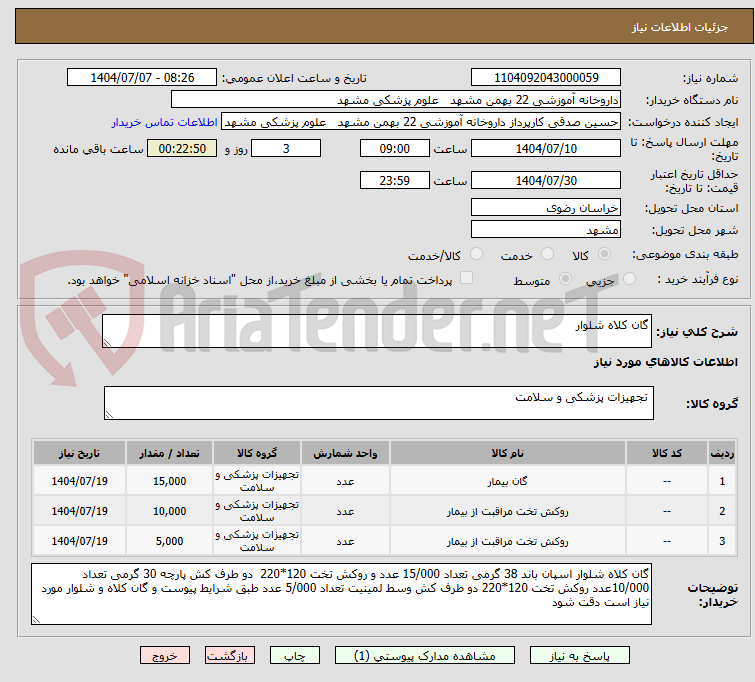Click the تاریخ نیاز column header
This screenshot has height=682, width=755.
coord(79,453)
